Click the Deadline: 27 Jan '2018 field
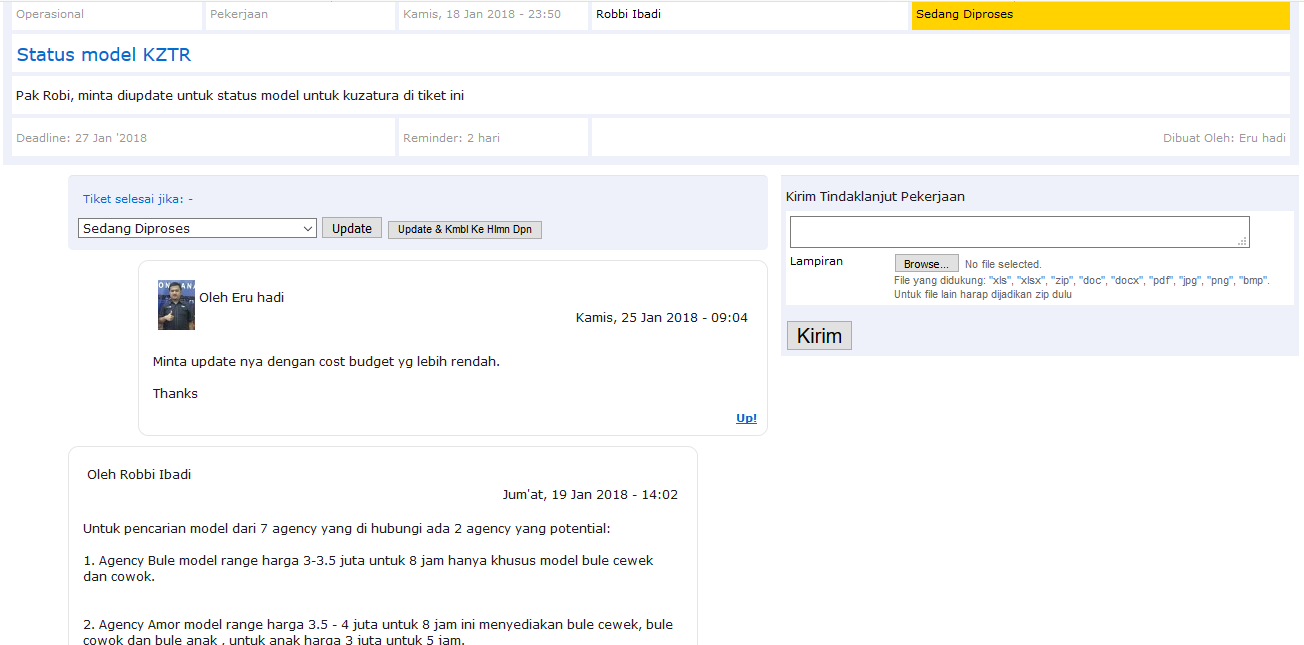1304x645 pixels. [82, 138]
